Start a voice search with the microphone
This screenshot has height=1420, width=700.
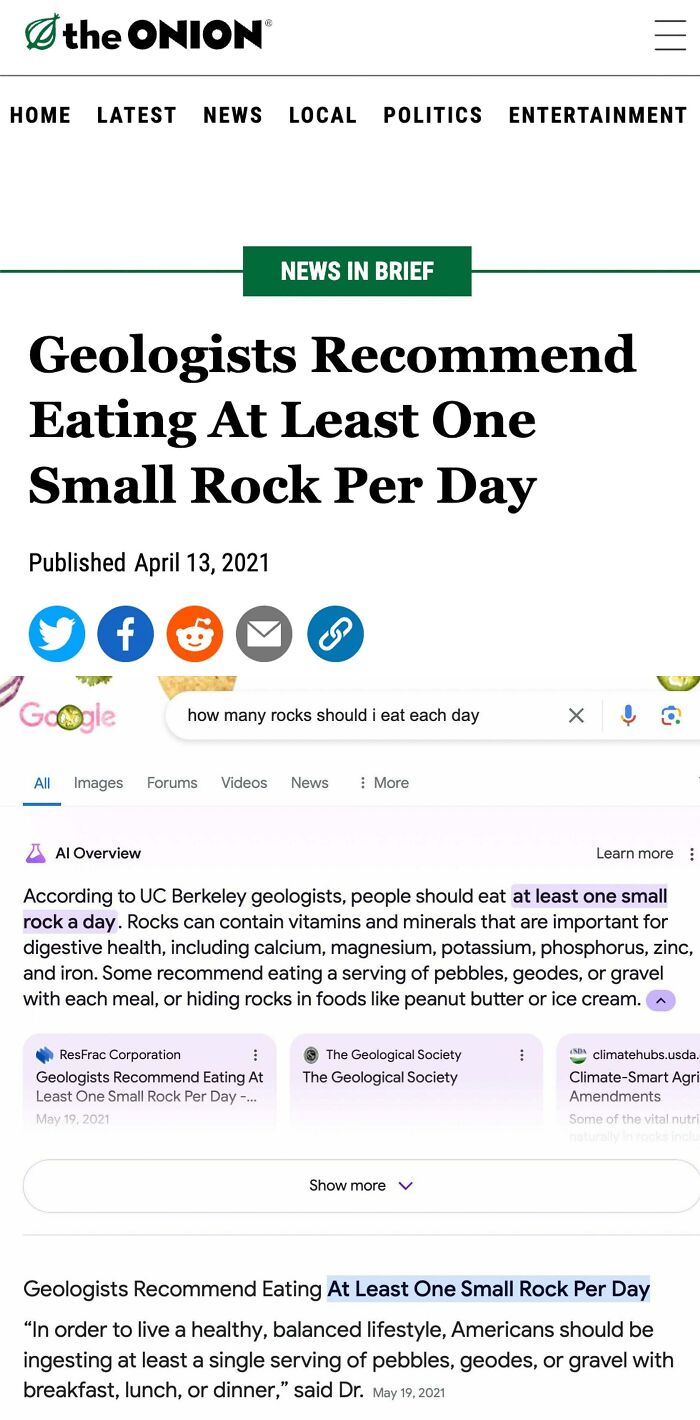click(627, 715)
